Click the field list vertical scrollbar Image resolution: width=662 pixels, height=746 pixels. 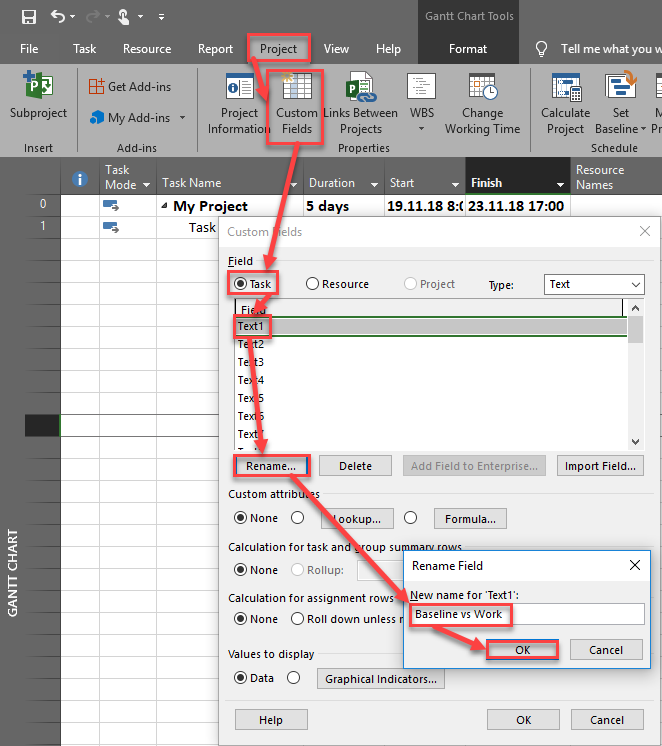(x=635, y=380)
